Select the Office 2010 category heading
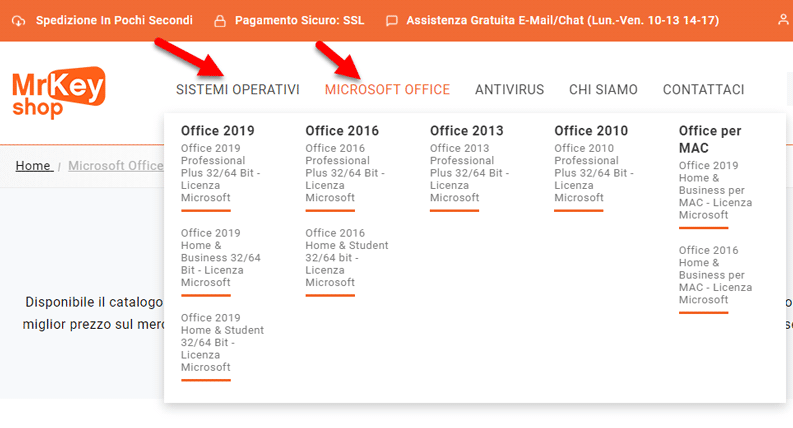The image size is (793, 428). point(591,131)
